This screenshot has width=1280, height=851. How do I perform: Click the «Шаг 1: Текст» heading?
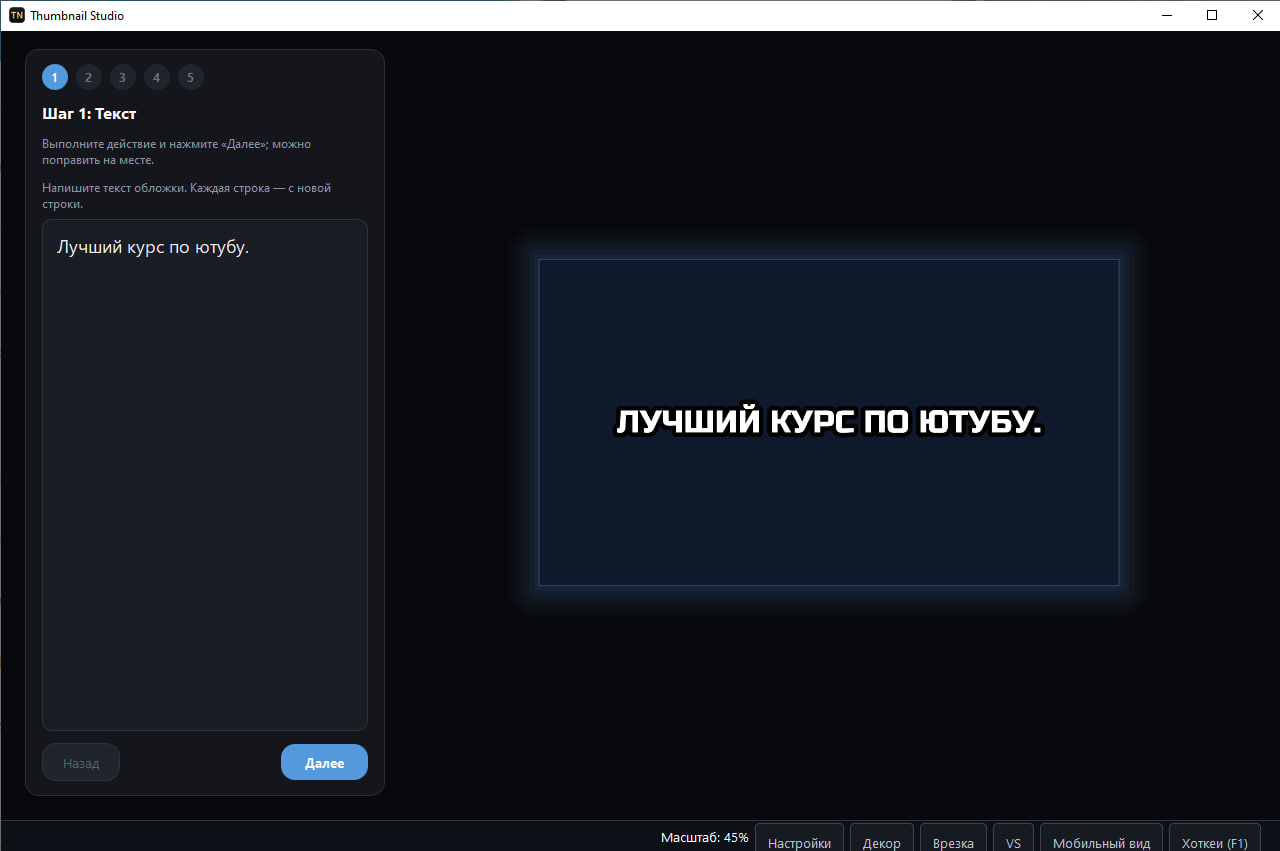pyautogui.click(x=89, y=114)
